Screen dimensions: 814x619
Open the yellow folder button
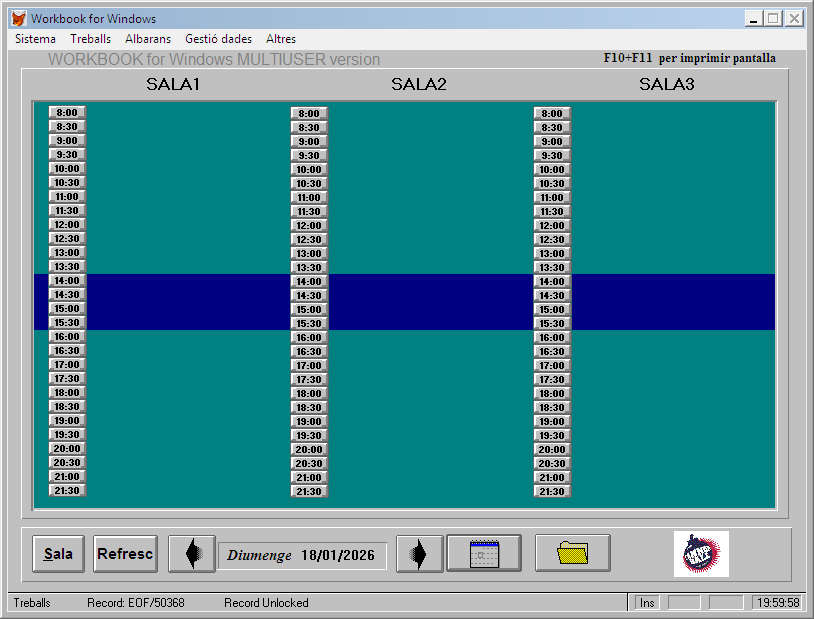point(572,553)
